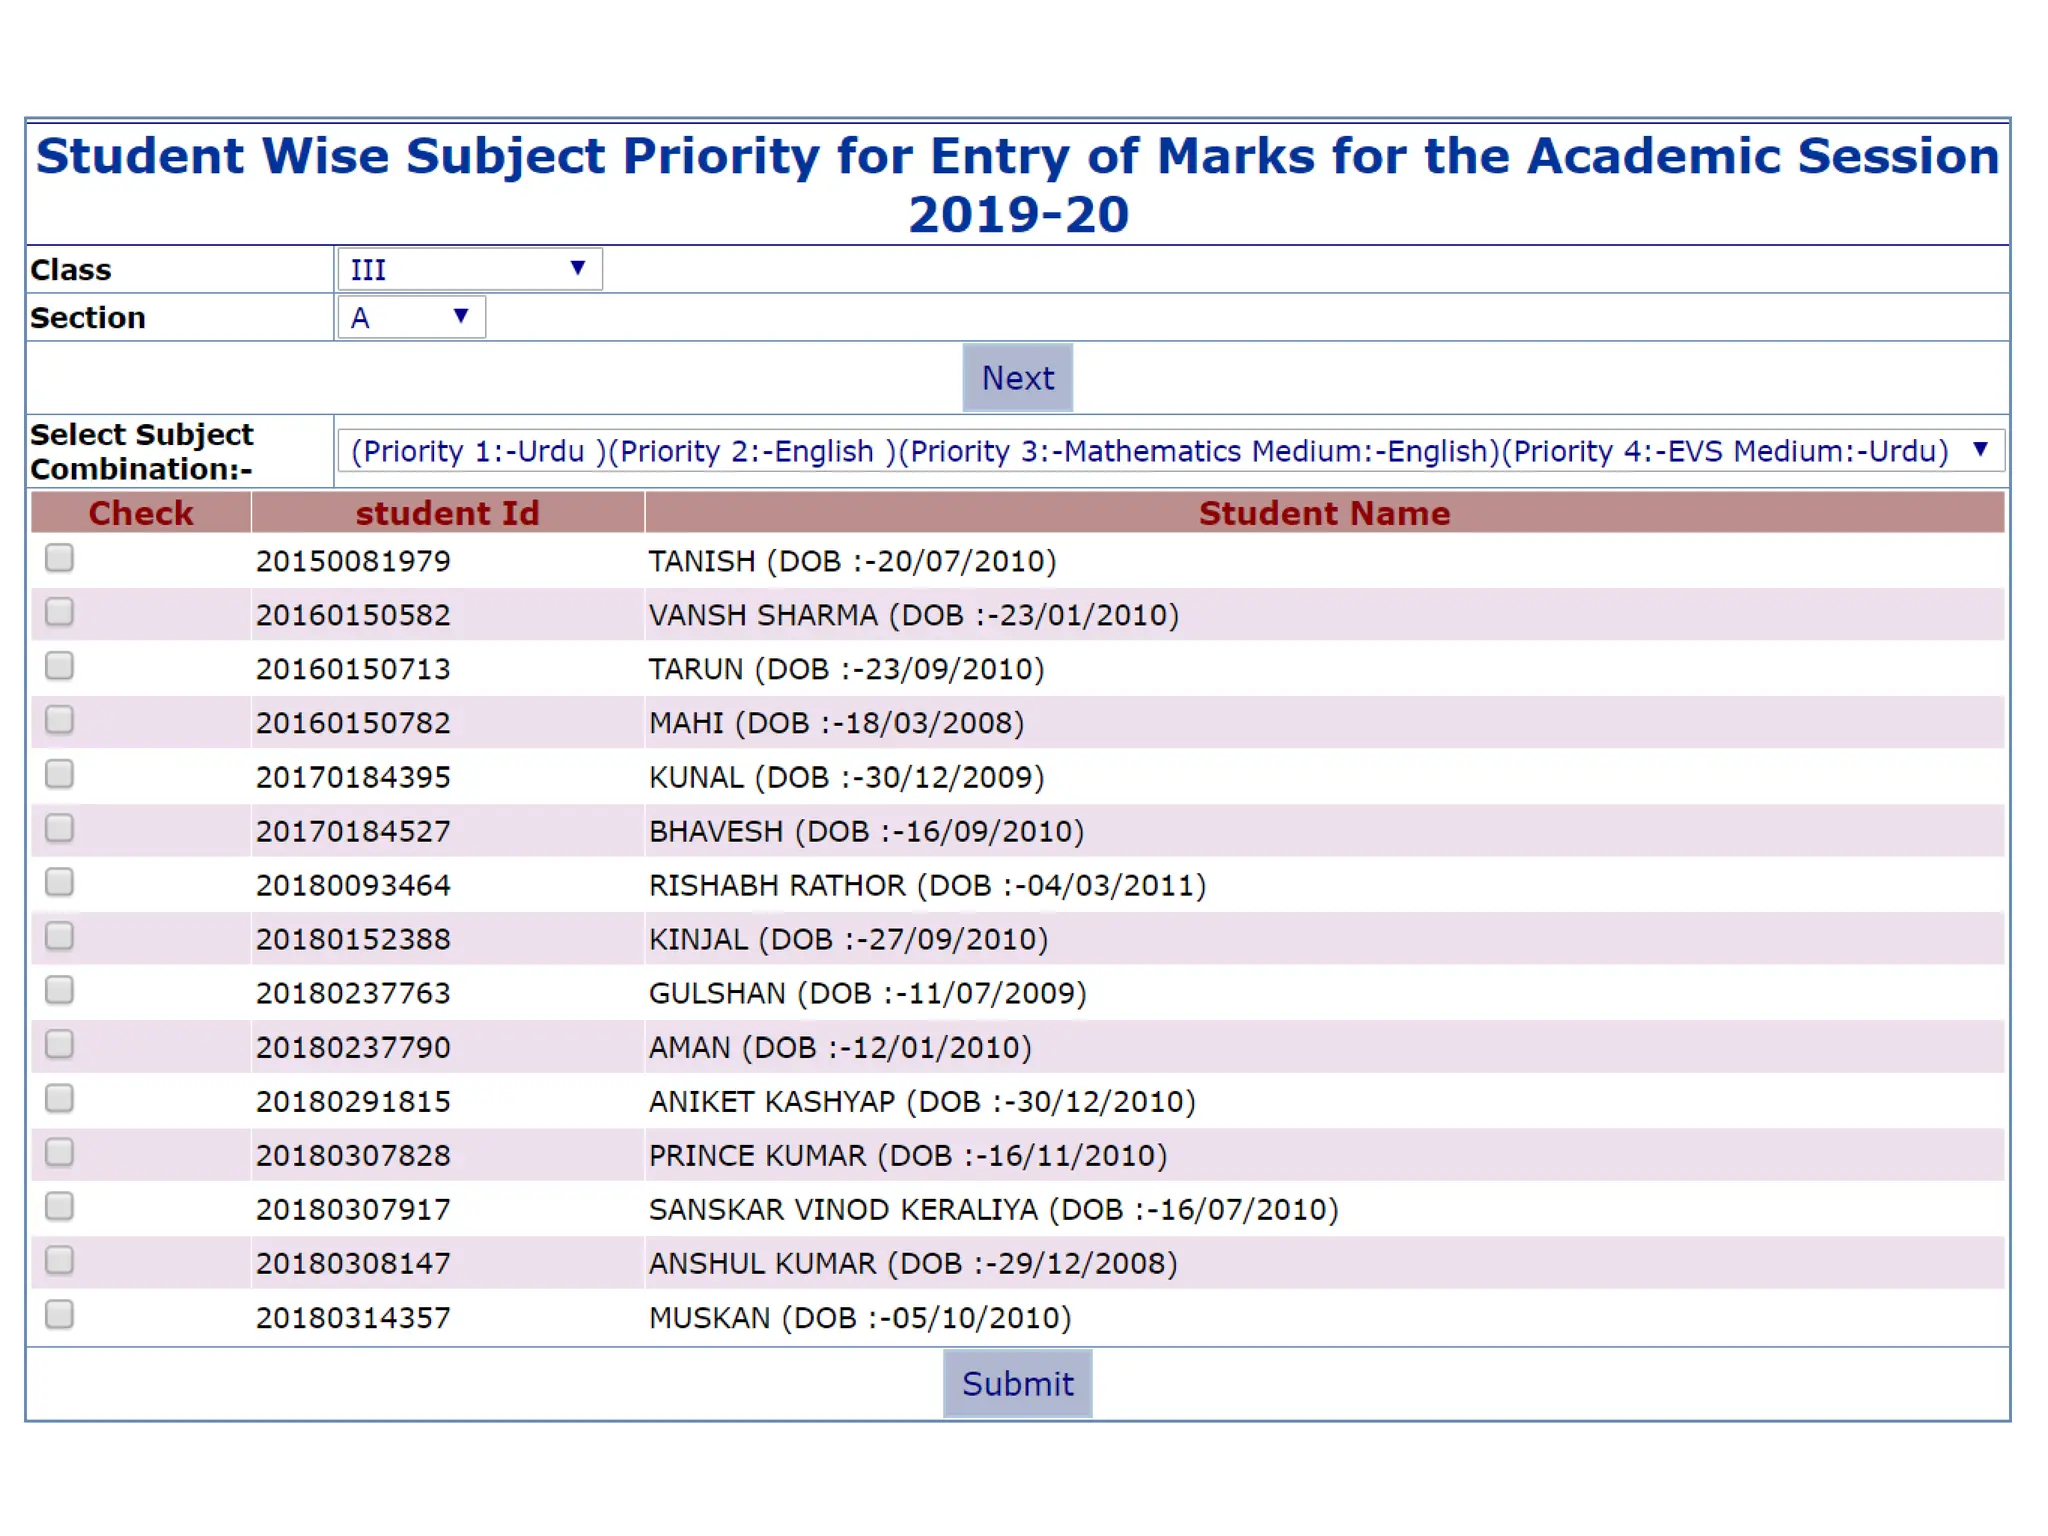Select the BHAVESH checkbox

coord(59,828)
